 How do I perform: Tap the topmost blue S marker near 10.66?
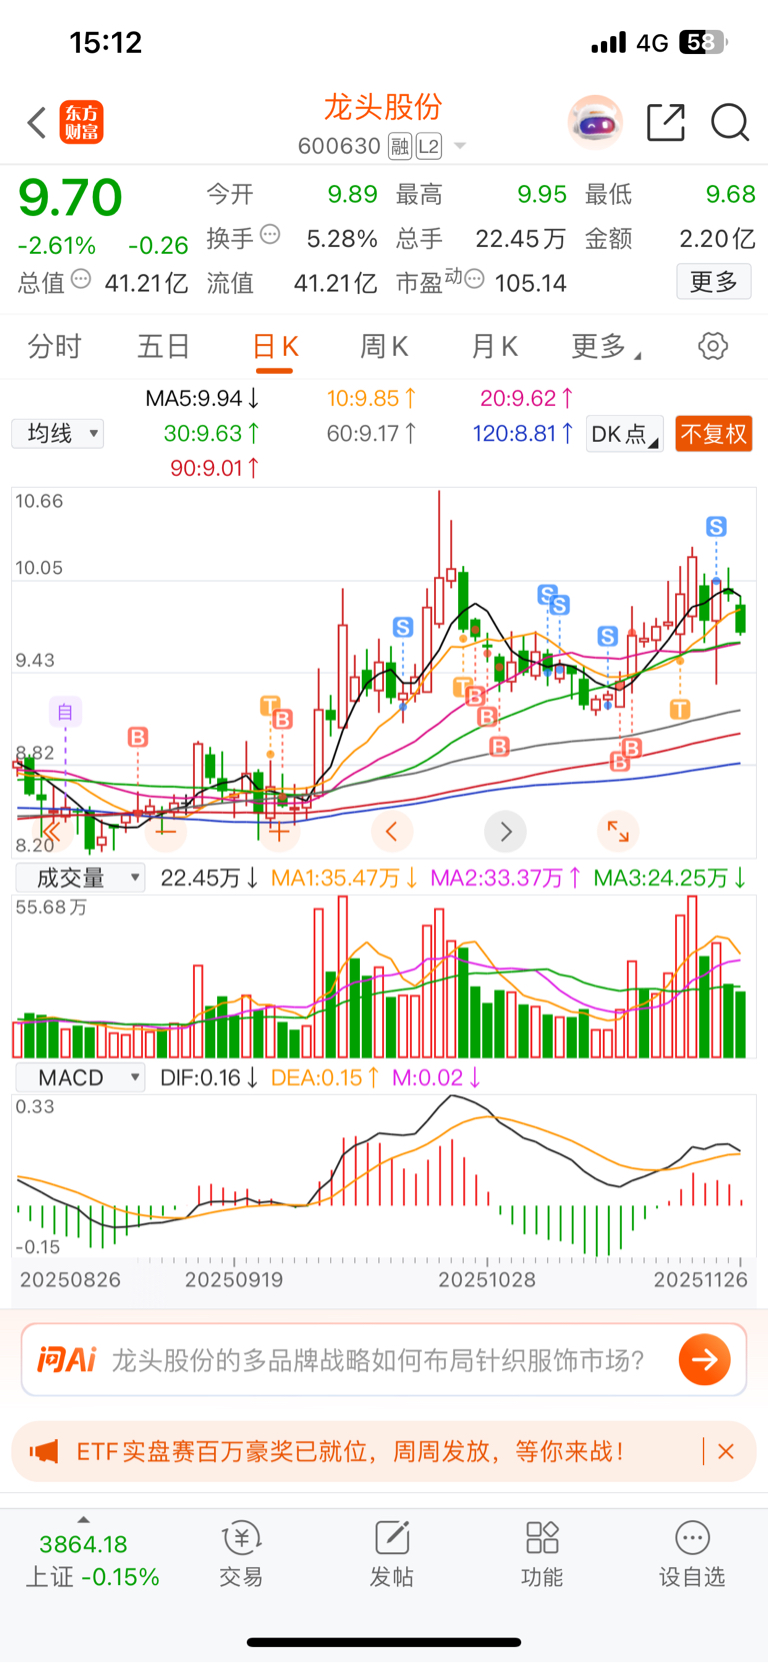coord(716,527)
